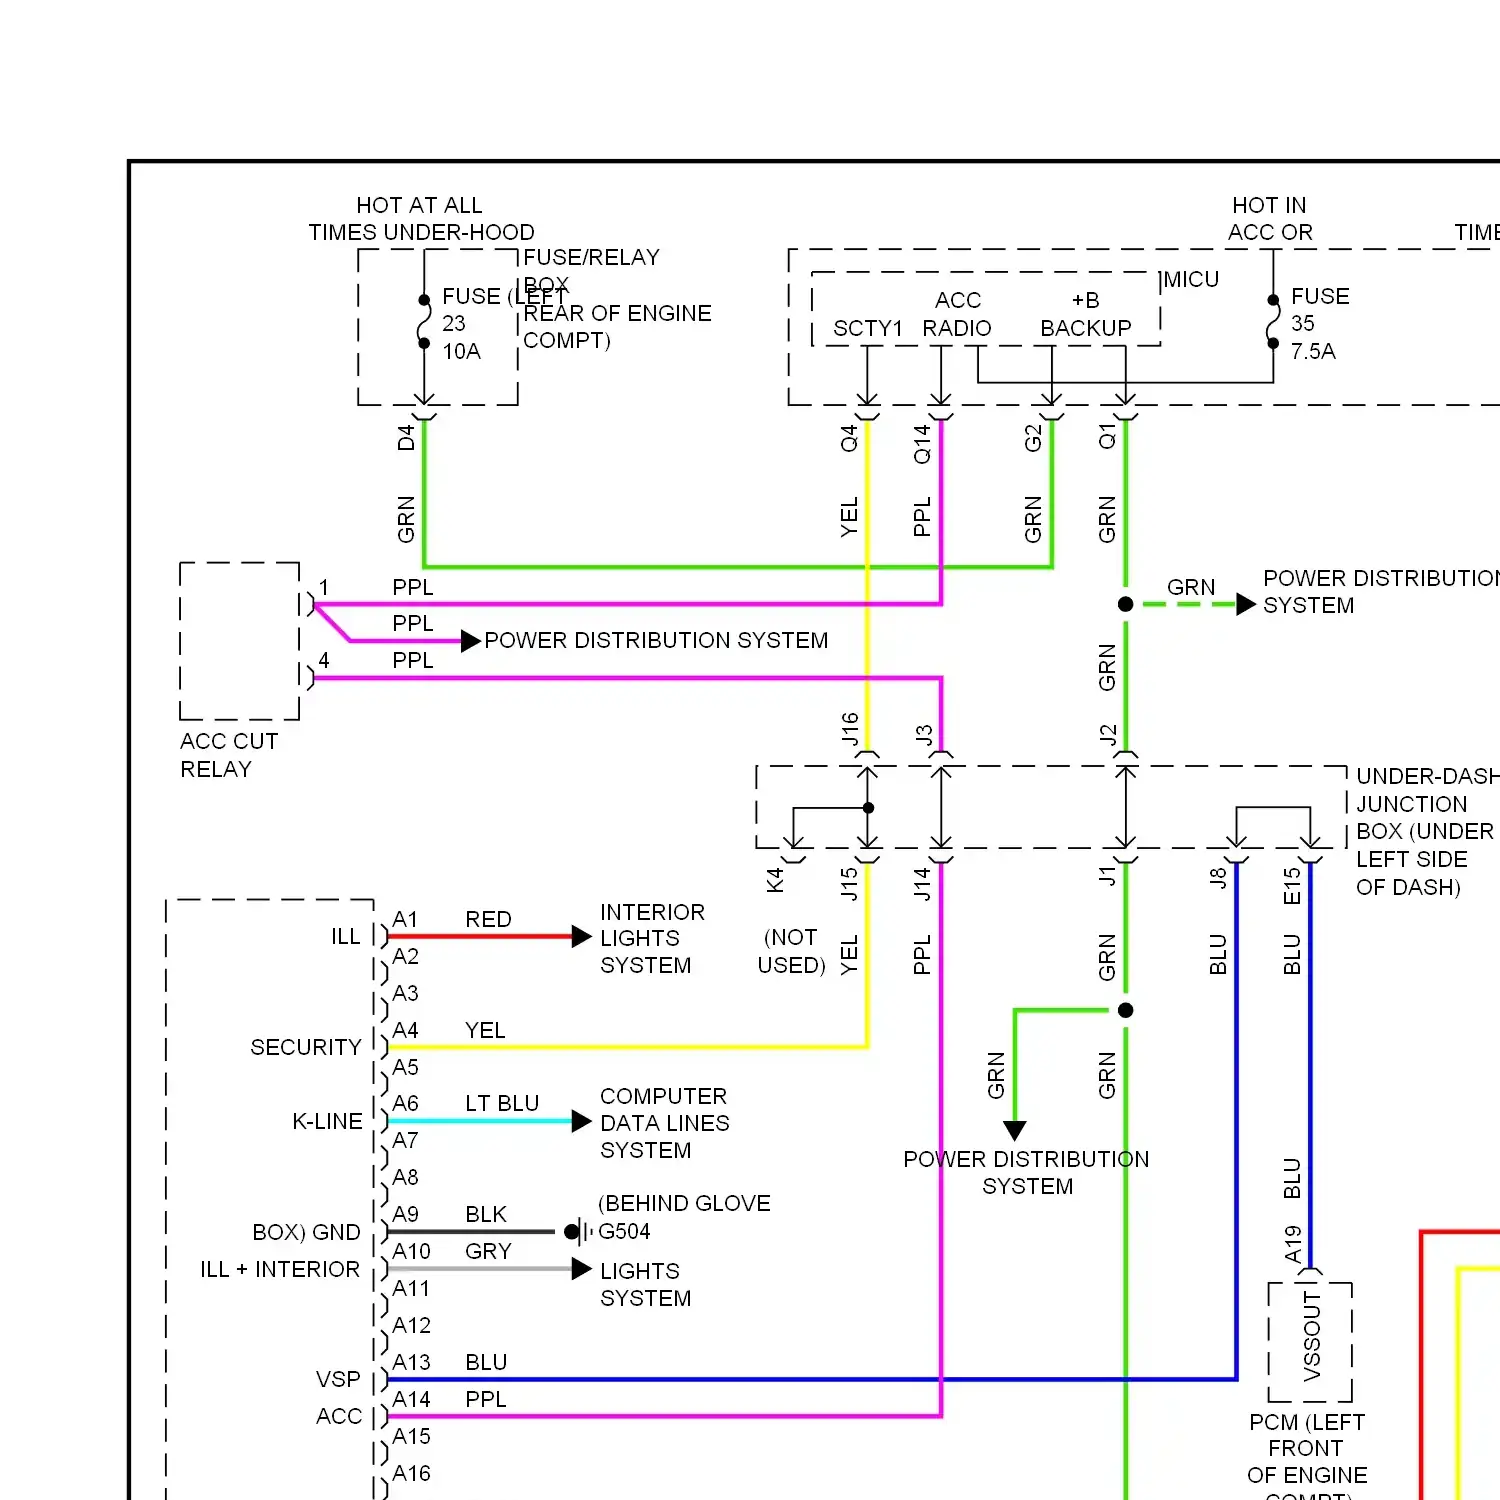Click the '(NOT USED)' note
Viewport: 1500px width, 1500px height.
(791, 951)
